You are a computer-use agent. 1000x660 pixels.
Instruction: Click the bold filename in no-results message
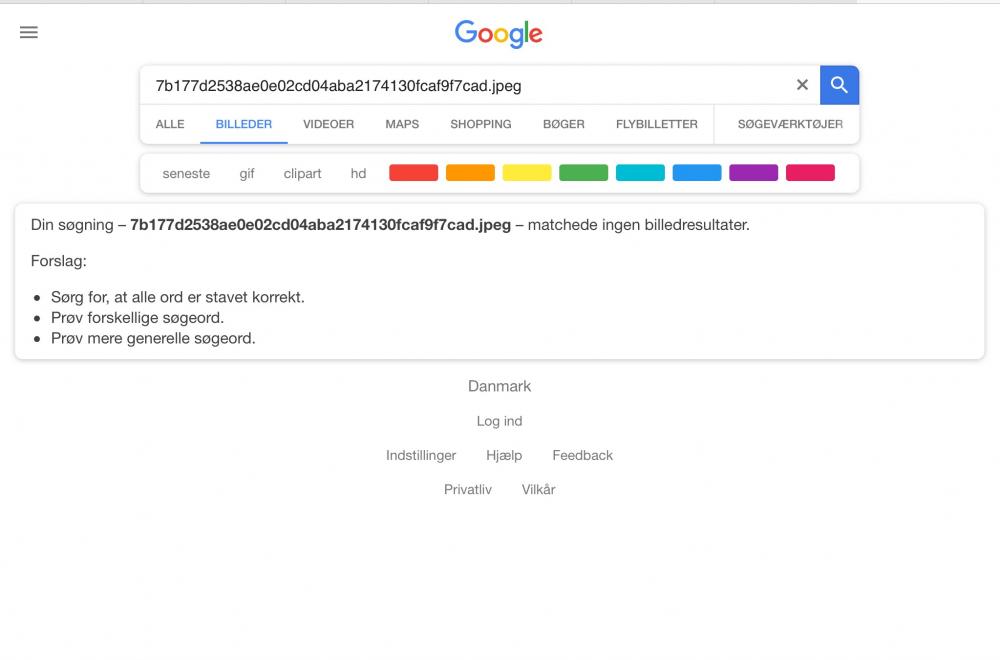(x=320, y=225)
